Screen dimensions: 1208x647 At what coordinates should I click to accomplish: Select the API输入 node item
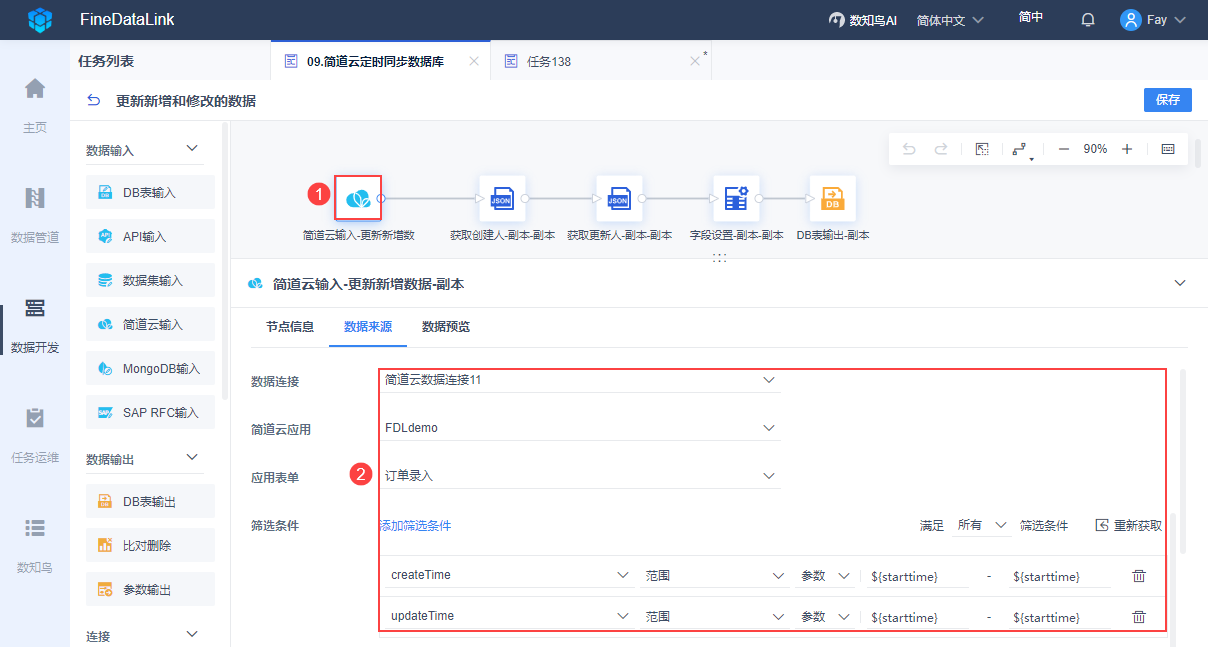tap(150, 236)
